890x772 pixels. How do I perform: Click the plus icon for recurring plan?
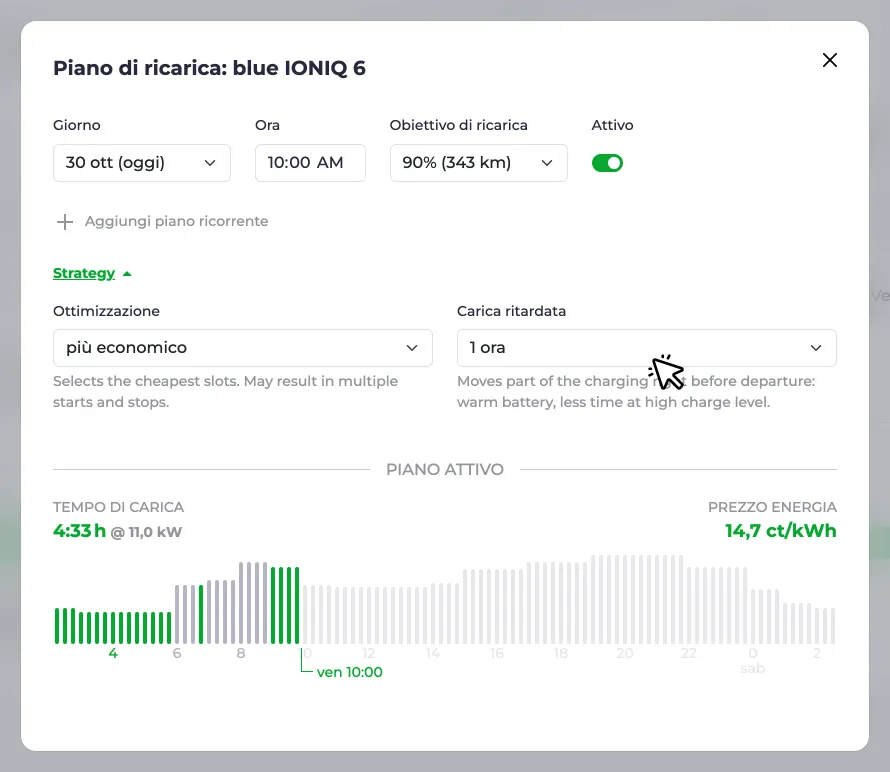[65, 221]
